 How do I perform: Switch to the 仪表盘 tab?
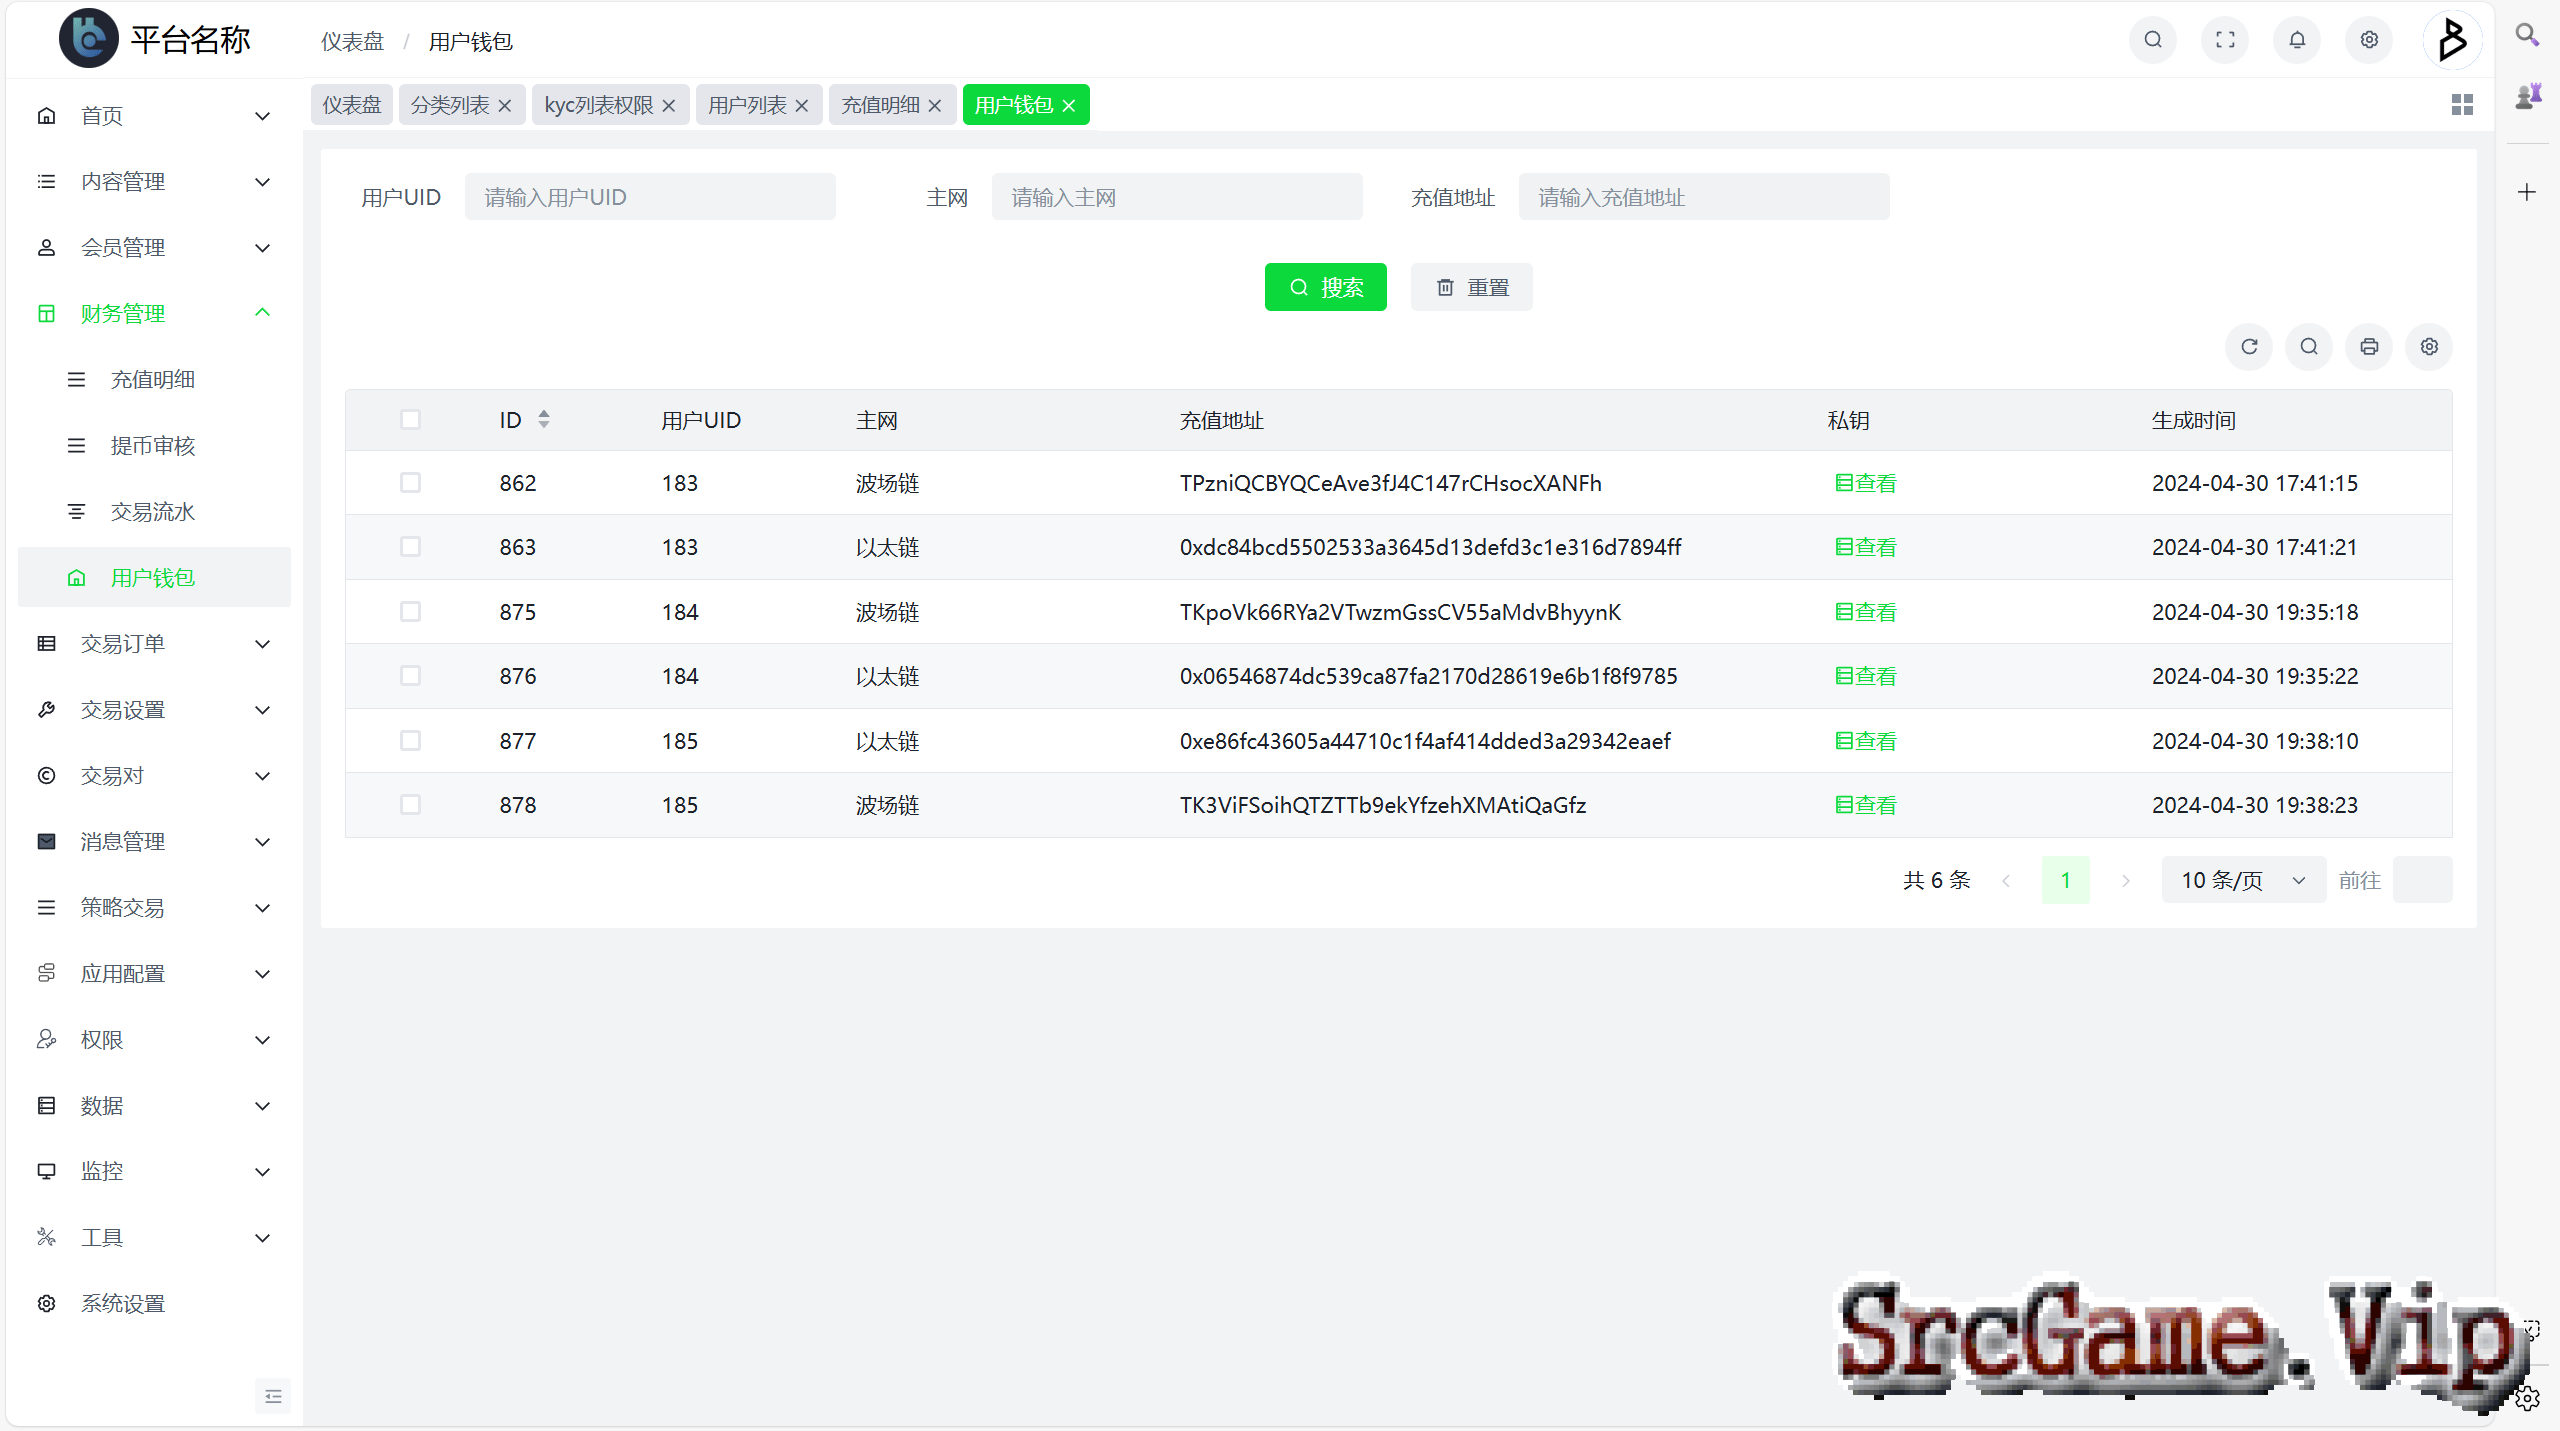click(351, 105)
